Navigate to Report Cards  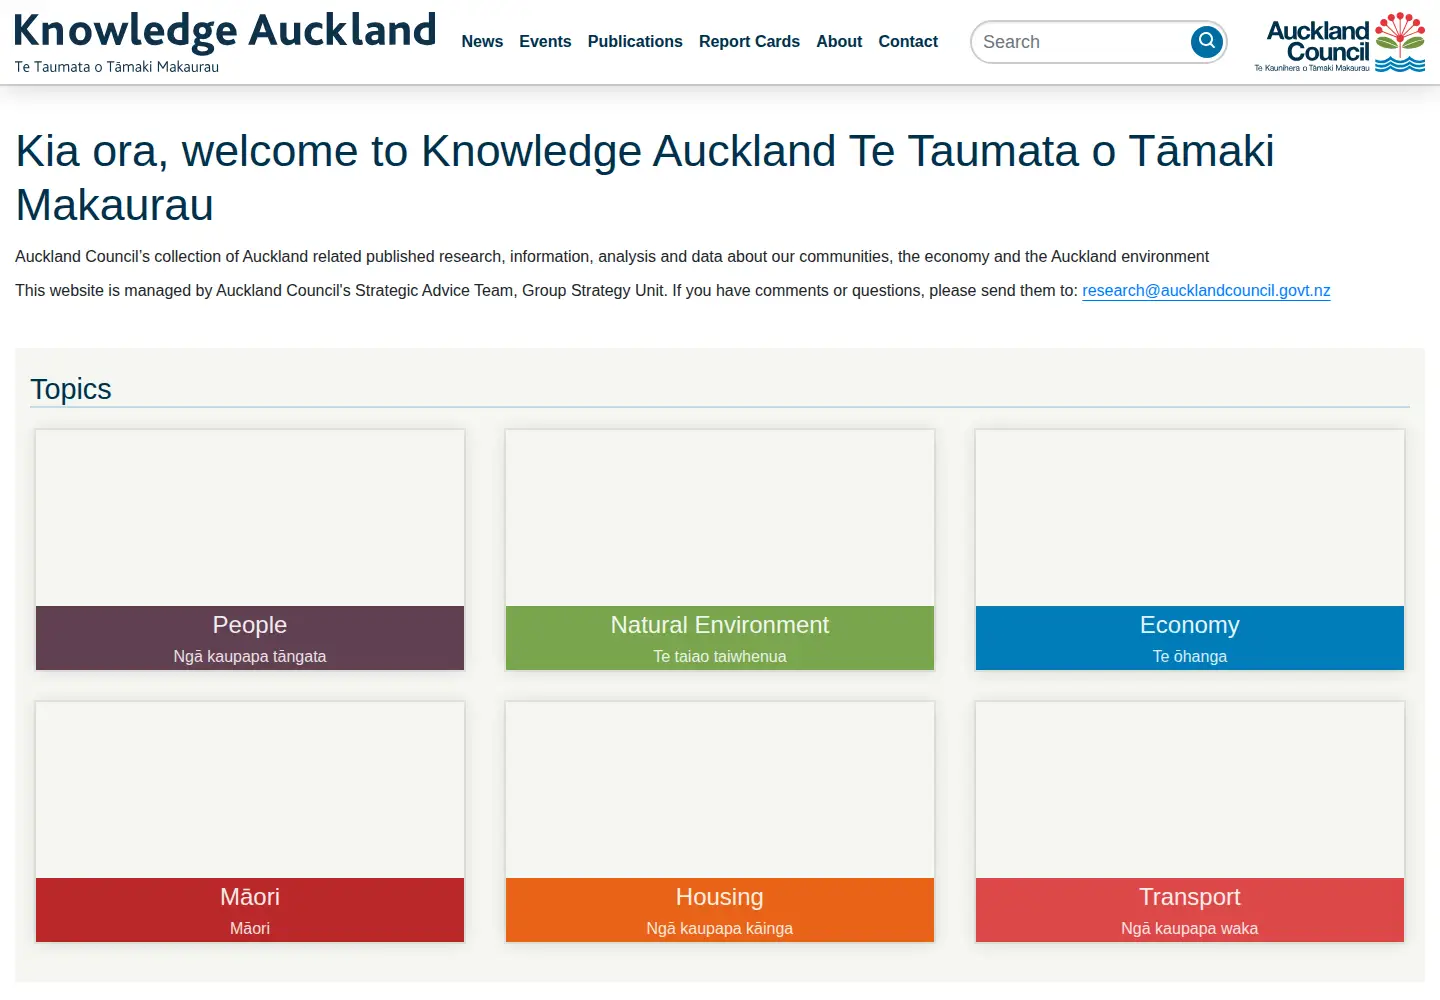point(749,42)
